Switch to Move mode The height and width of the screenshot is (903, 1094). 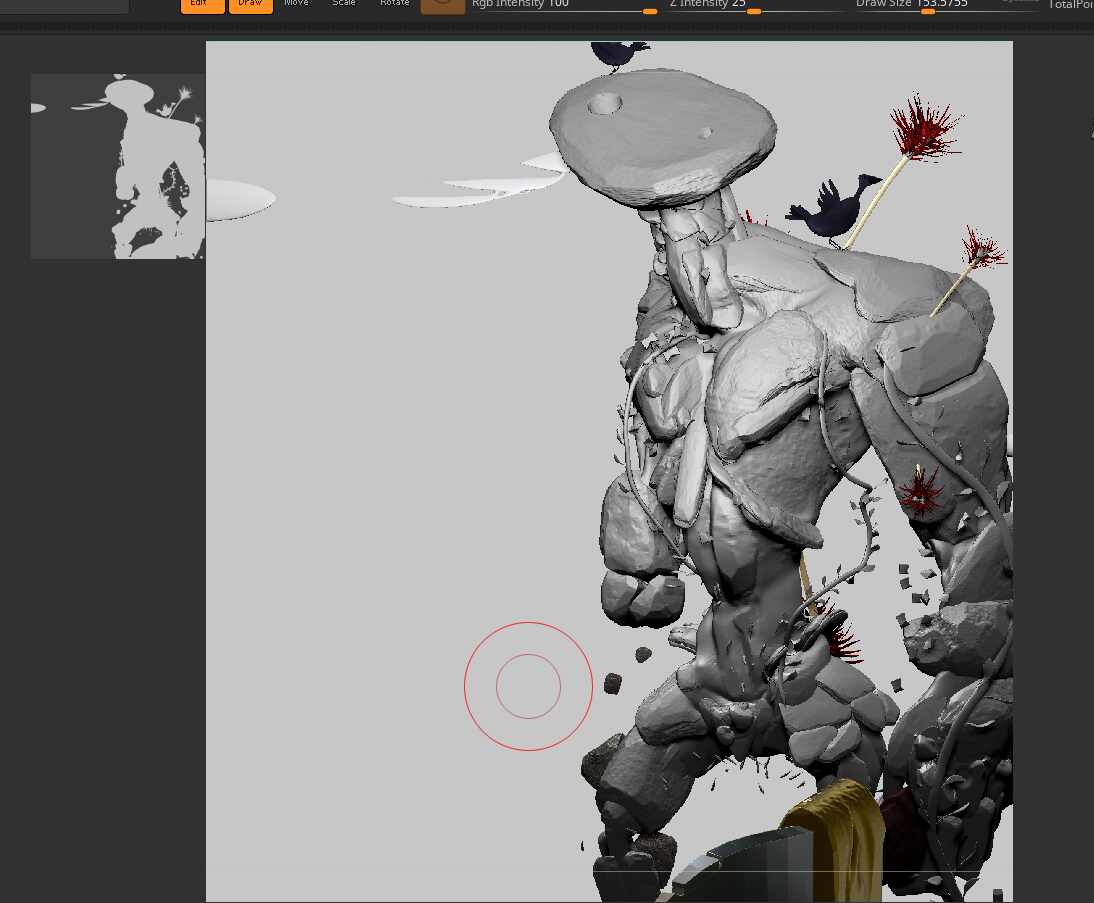pos(297,4)
